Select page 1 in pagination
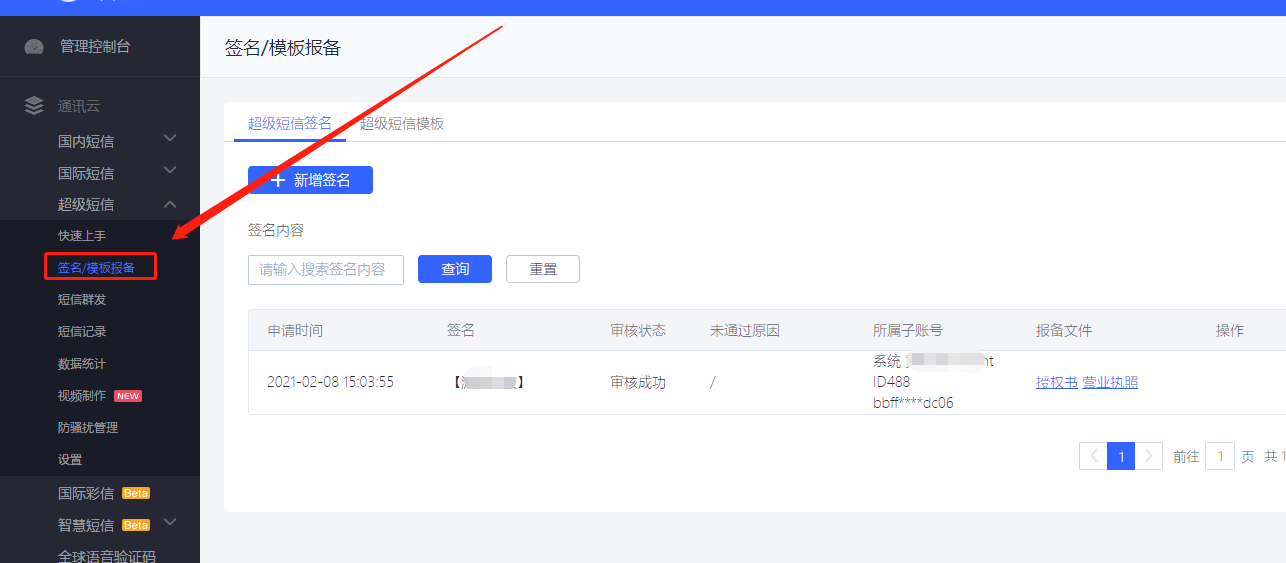This screenshot has width=1286, height=563. [x=1121, y=456]
